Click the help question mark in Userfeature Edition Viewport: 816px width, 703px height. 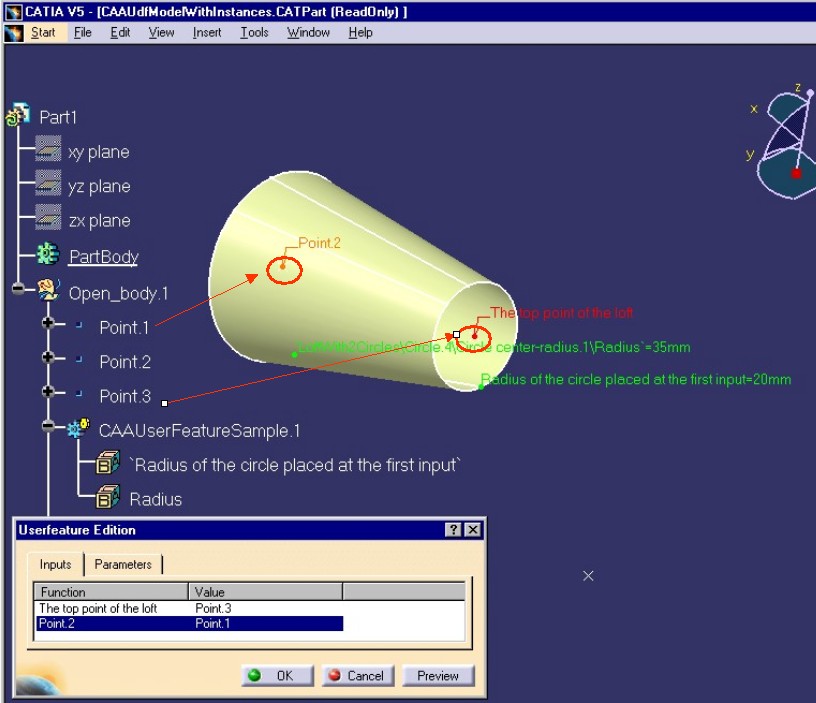453,530
